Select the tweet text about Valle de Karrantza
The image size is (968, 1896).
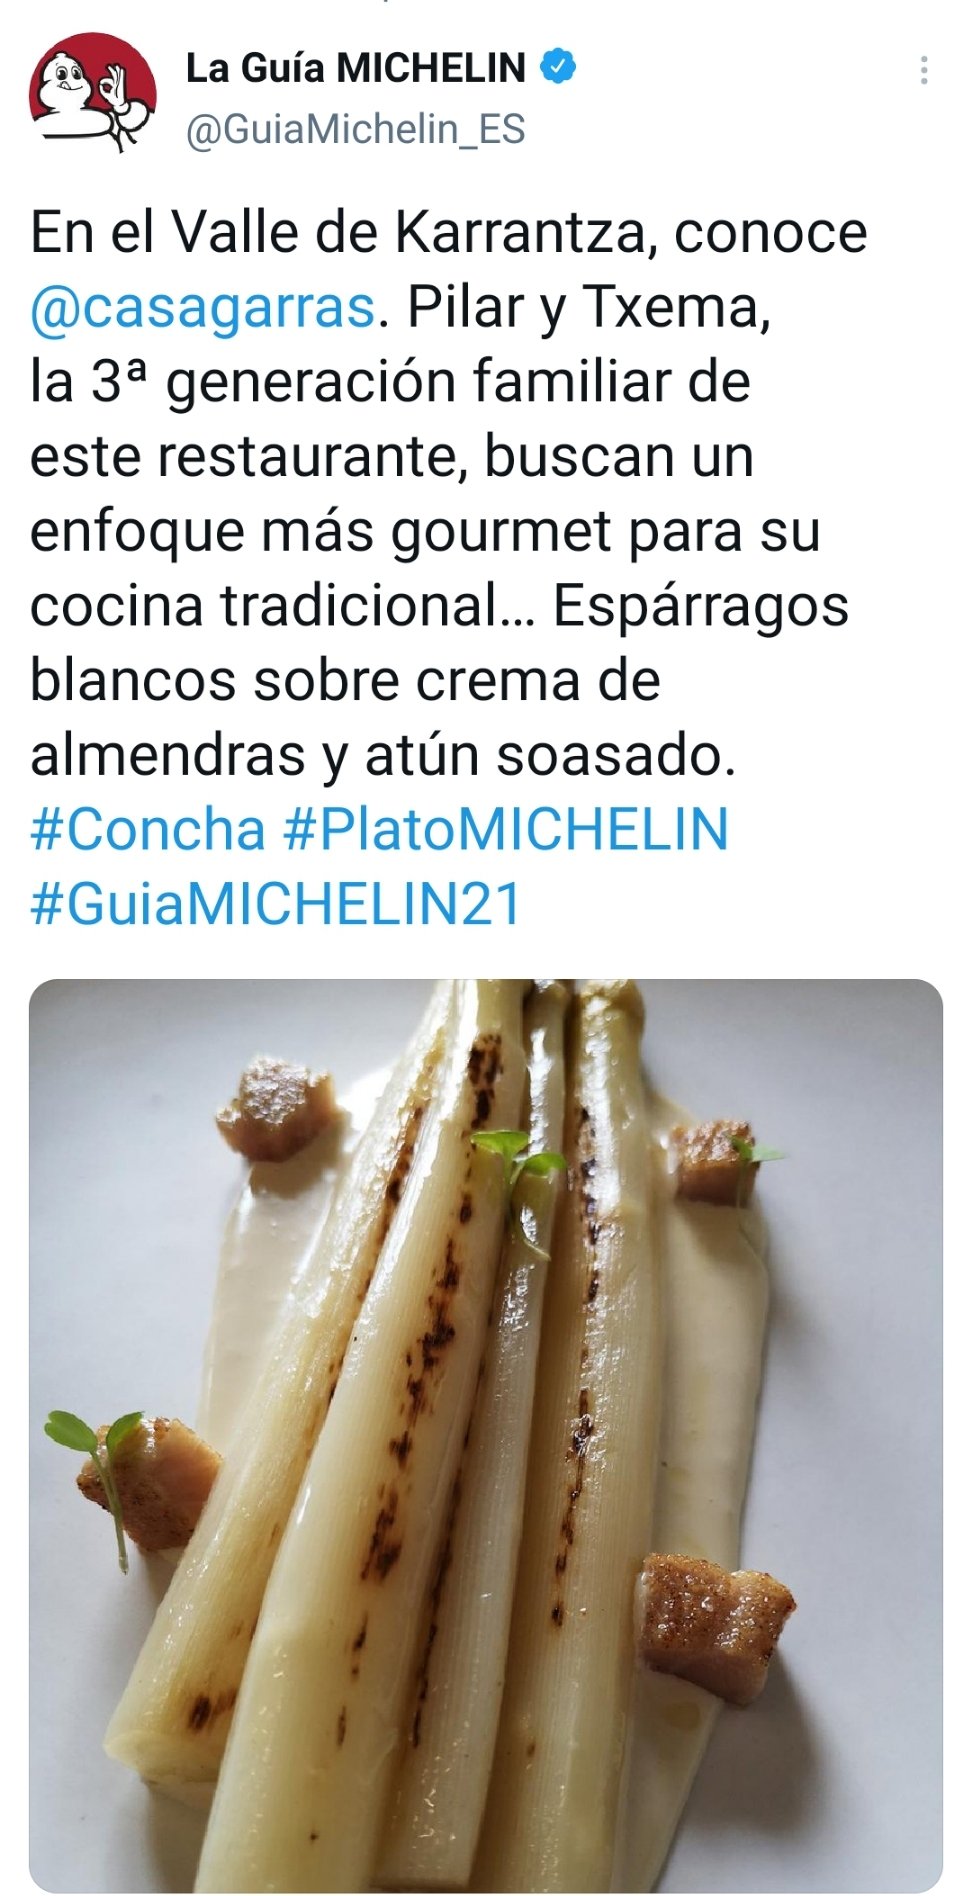448,568
